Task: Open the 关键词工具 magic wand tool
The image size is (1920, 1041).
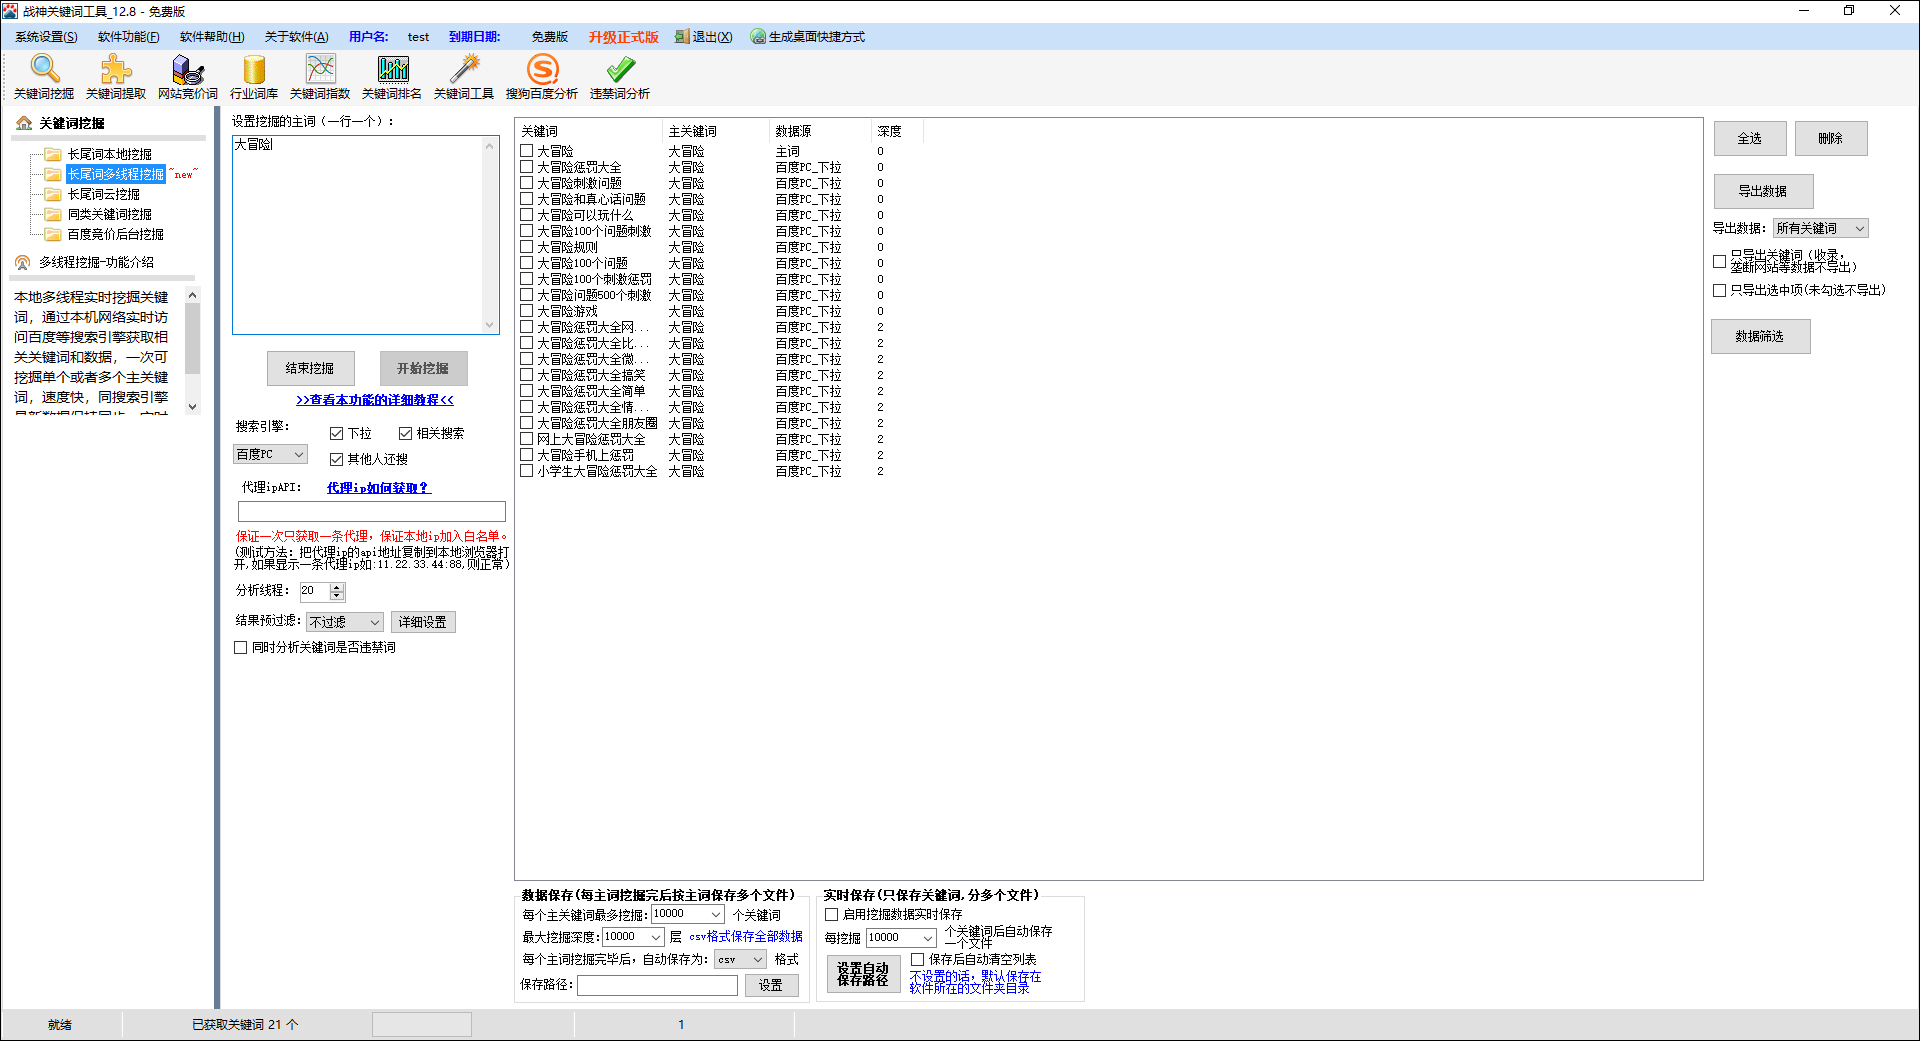Action: [464, 76]
